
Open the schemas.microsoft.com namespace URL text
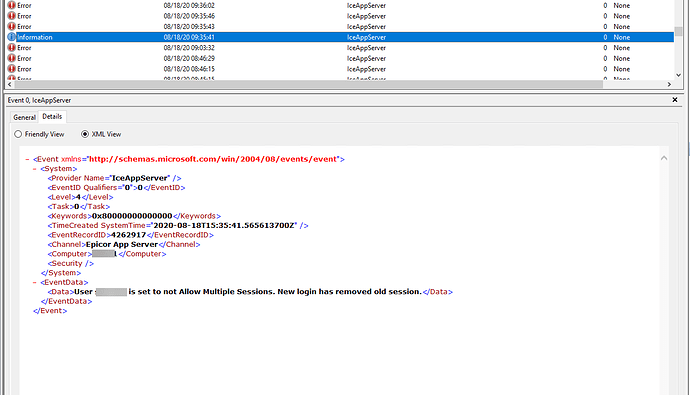(213, 159)
